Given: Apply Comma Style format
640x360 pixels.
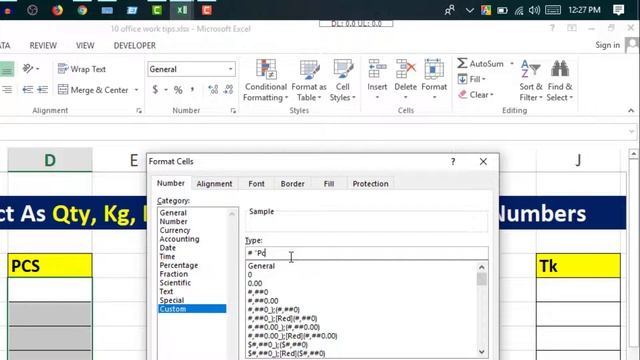Looking at the screenshot, I should (192, 89).
